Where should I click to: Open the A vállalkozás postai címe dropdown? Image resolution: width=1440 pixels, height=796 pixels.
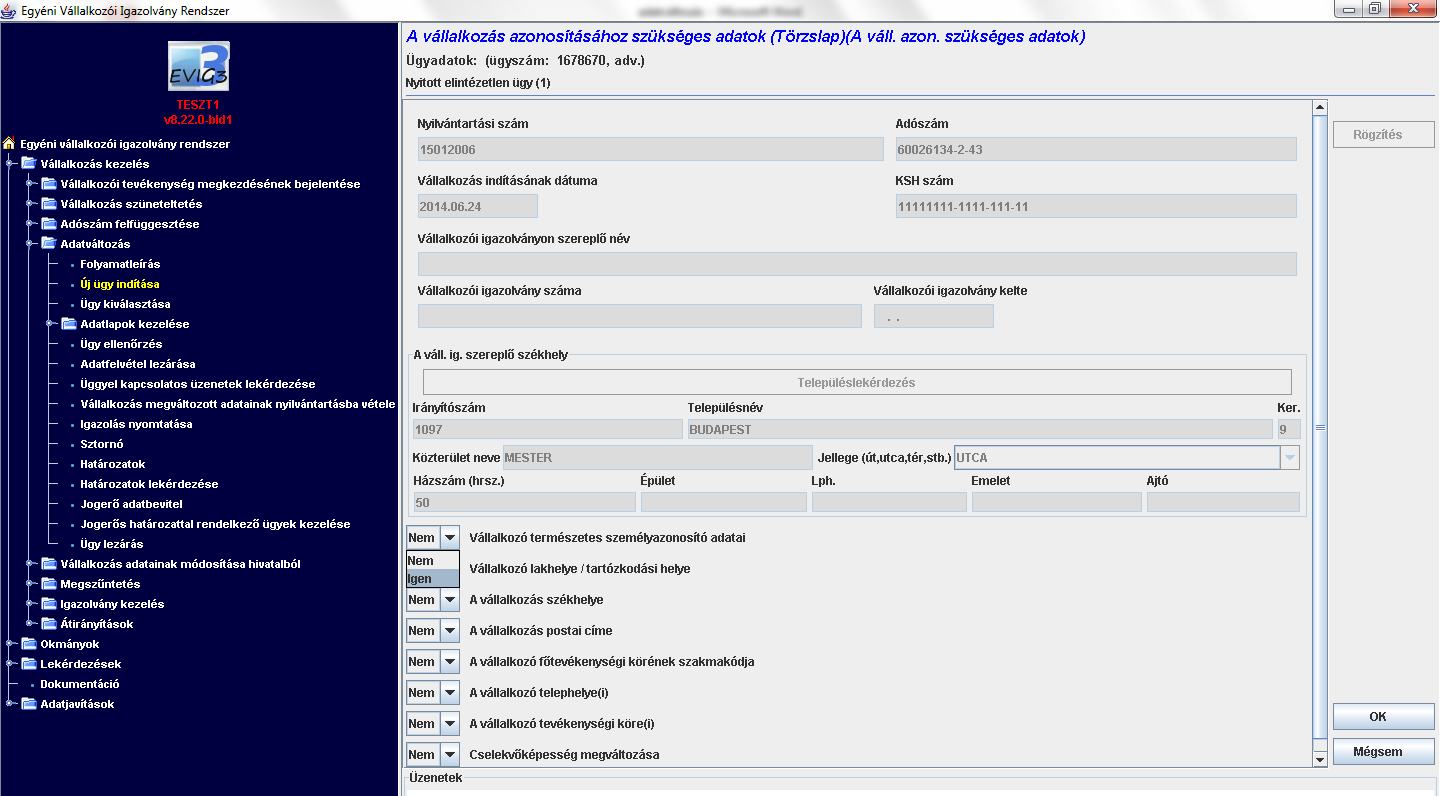point(450,631)
